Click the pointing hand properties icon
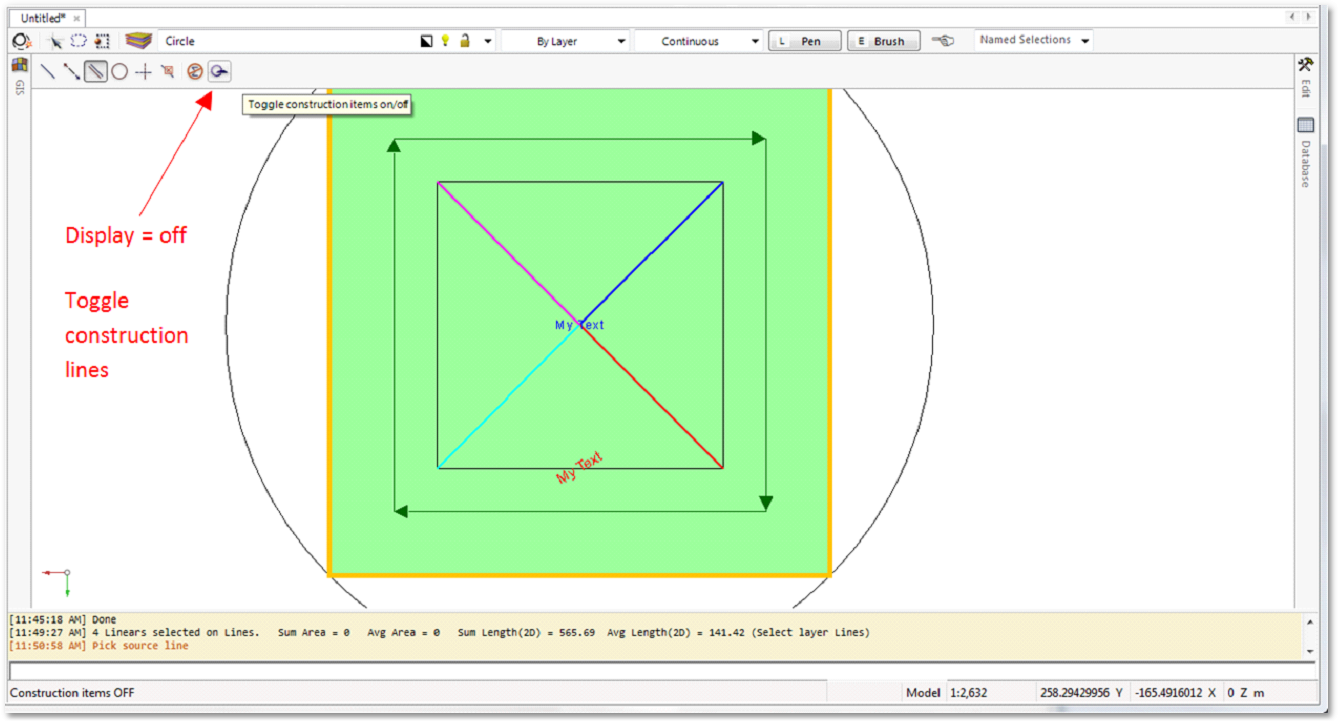 (x=943, y=41)
